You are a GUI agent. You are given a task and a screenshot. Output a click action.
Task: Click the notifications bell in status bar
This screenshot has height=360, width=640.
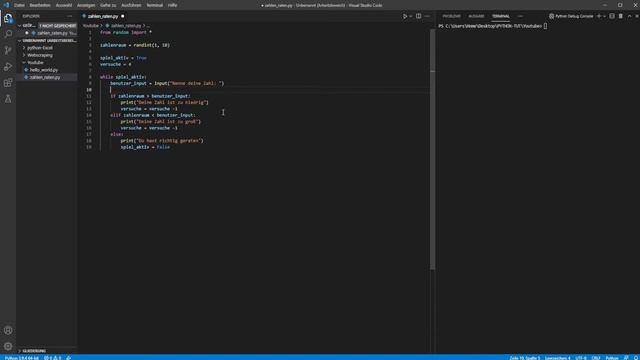coord(636,358)
